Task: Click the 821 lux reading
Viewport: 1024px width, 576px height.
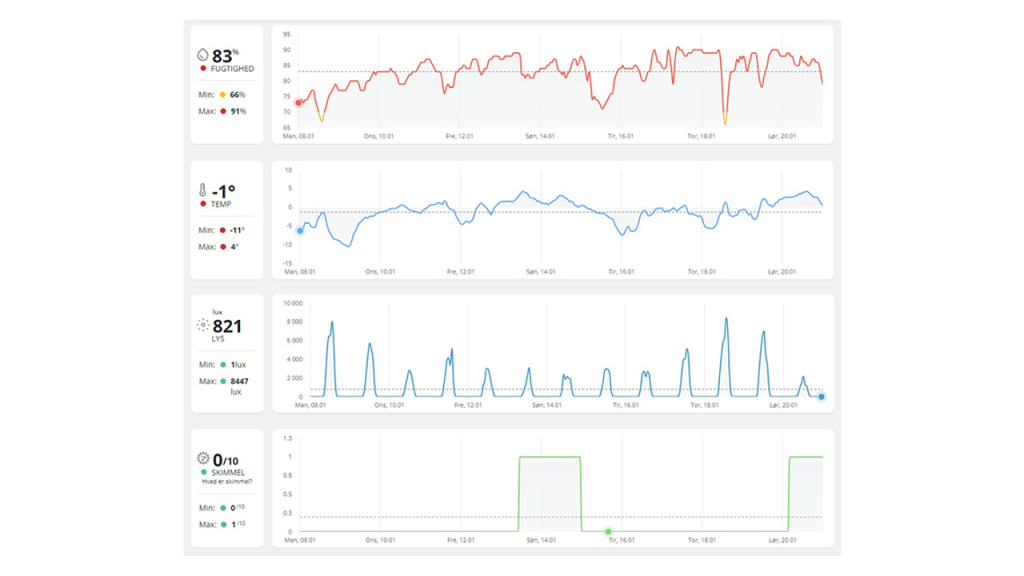Action: coord(227,326)
